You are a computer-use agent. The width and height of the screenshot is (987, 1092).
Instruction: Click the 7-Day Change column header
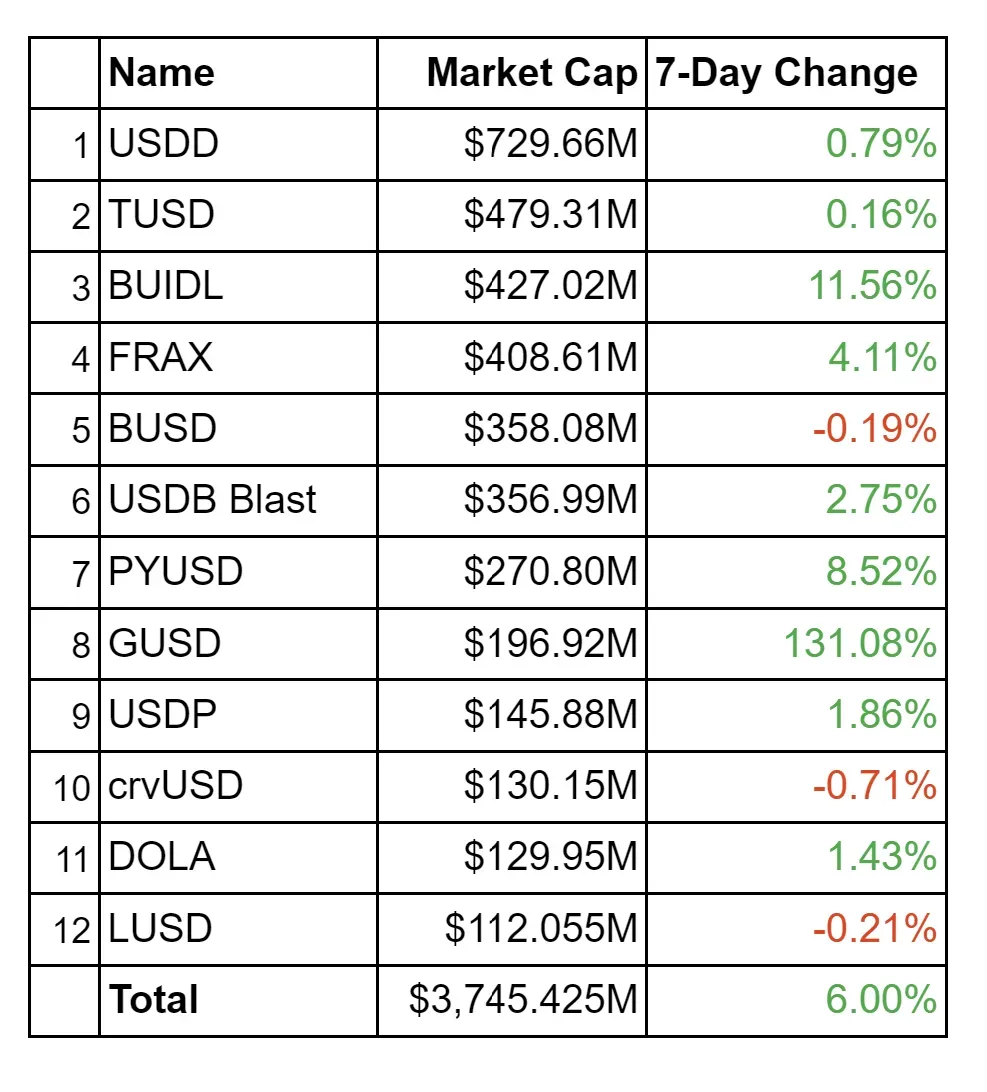[x=786, y=73]
